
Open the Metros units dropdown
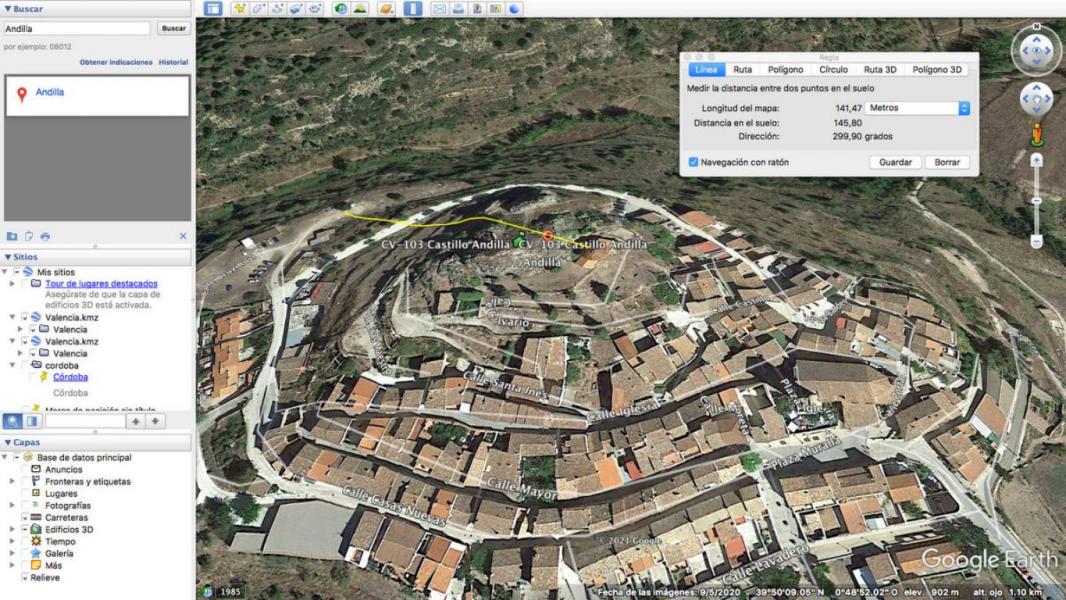click(918, 107)
